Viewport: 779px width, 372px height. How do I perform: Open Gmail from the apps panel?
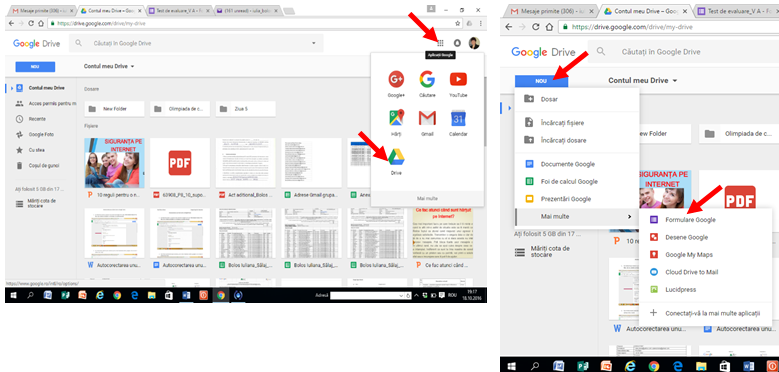click(x=427, y=123)
